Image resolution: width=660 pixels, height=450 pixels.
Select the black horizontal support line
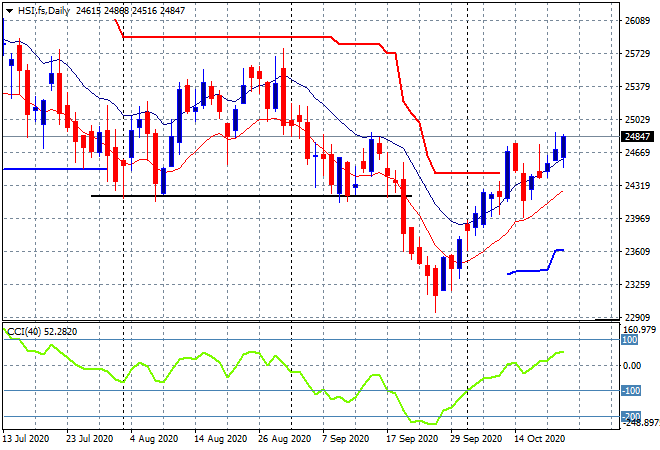(251, 196)
